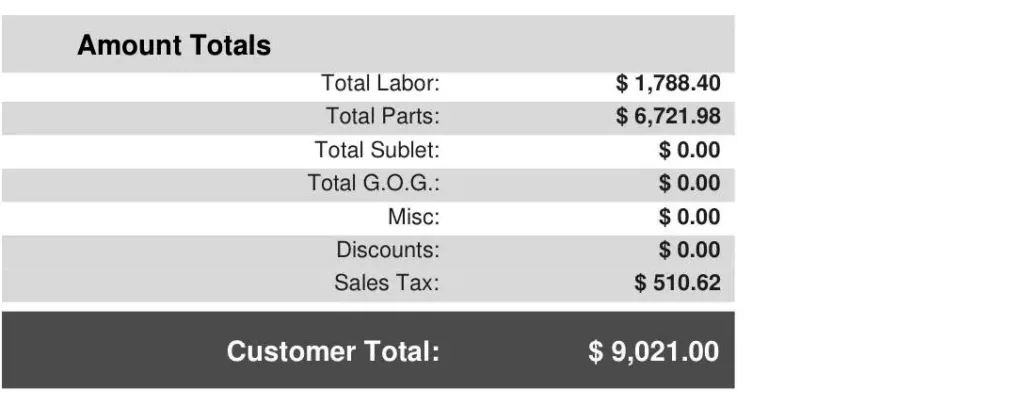The height and width of the screenshot is (406, 1024).
Task: Click the dollar sign beside Total Labor amount
Action: pos(622,84)
